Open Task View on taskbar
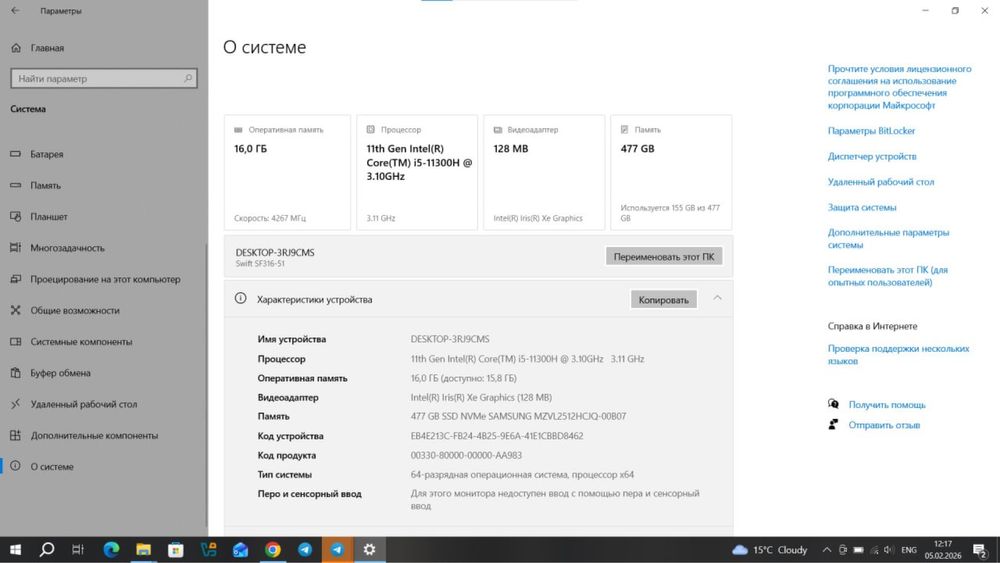1000x563 pixels. point(78,550)
